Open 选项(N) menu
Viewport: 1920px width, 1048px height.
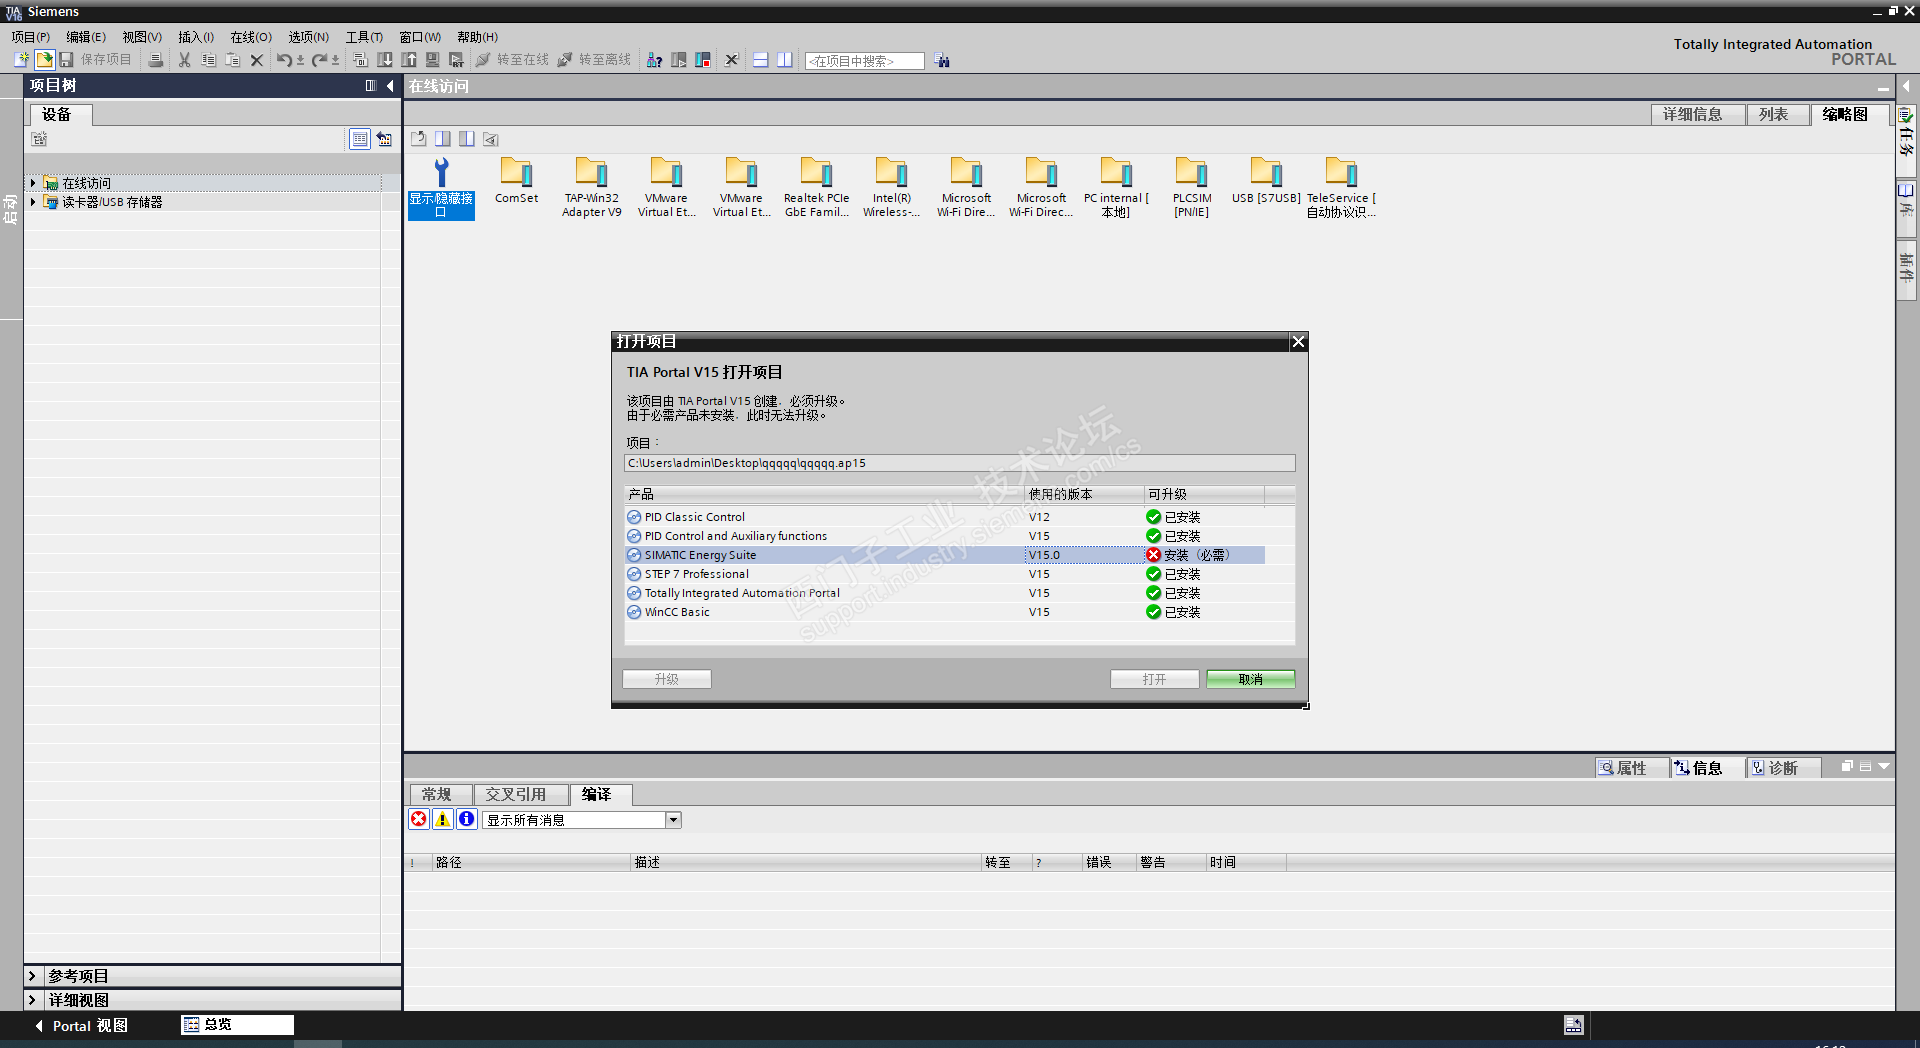(x=309, y=37)
